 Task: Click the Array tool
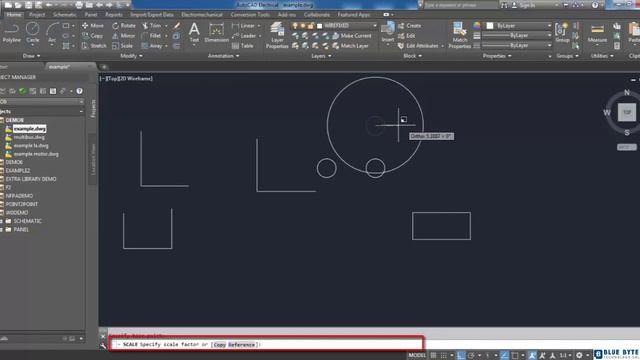click(x=152, y=46)
